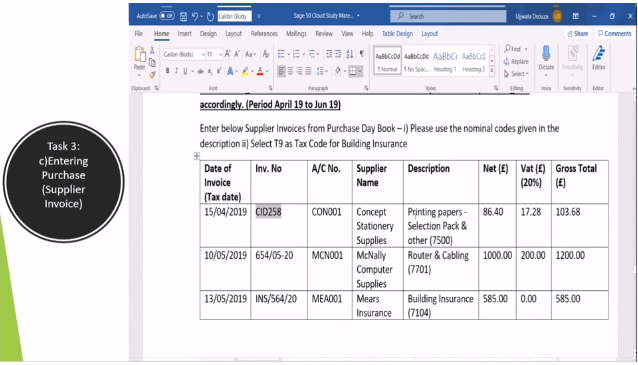Click the Dictate microphone icon
638x365 pixels.
546,54
